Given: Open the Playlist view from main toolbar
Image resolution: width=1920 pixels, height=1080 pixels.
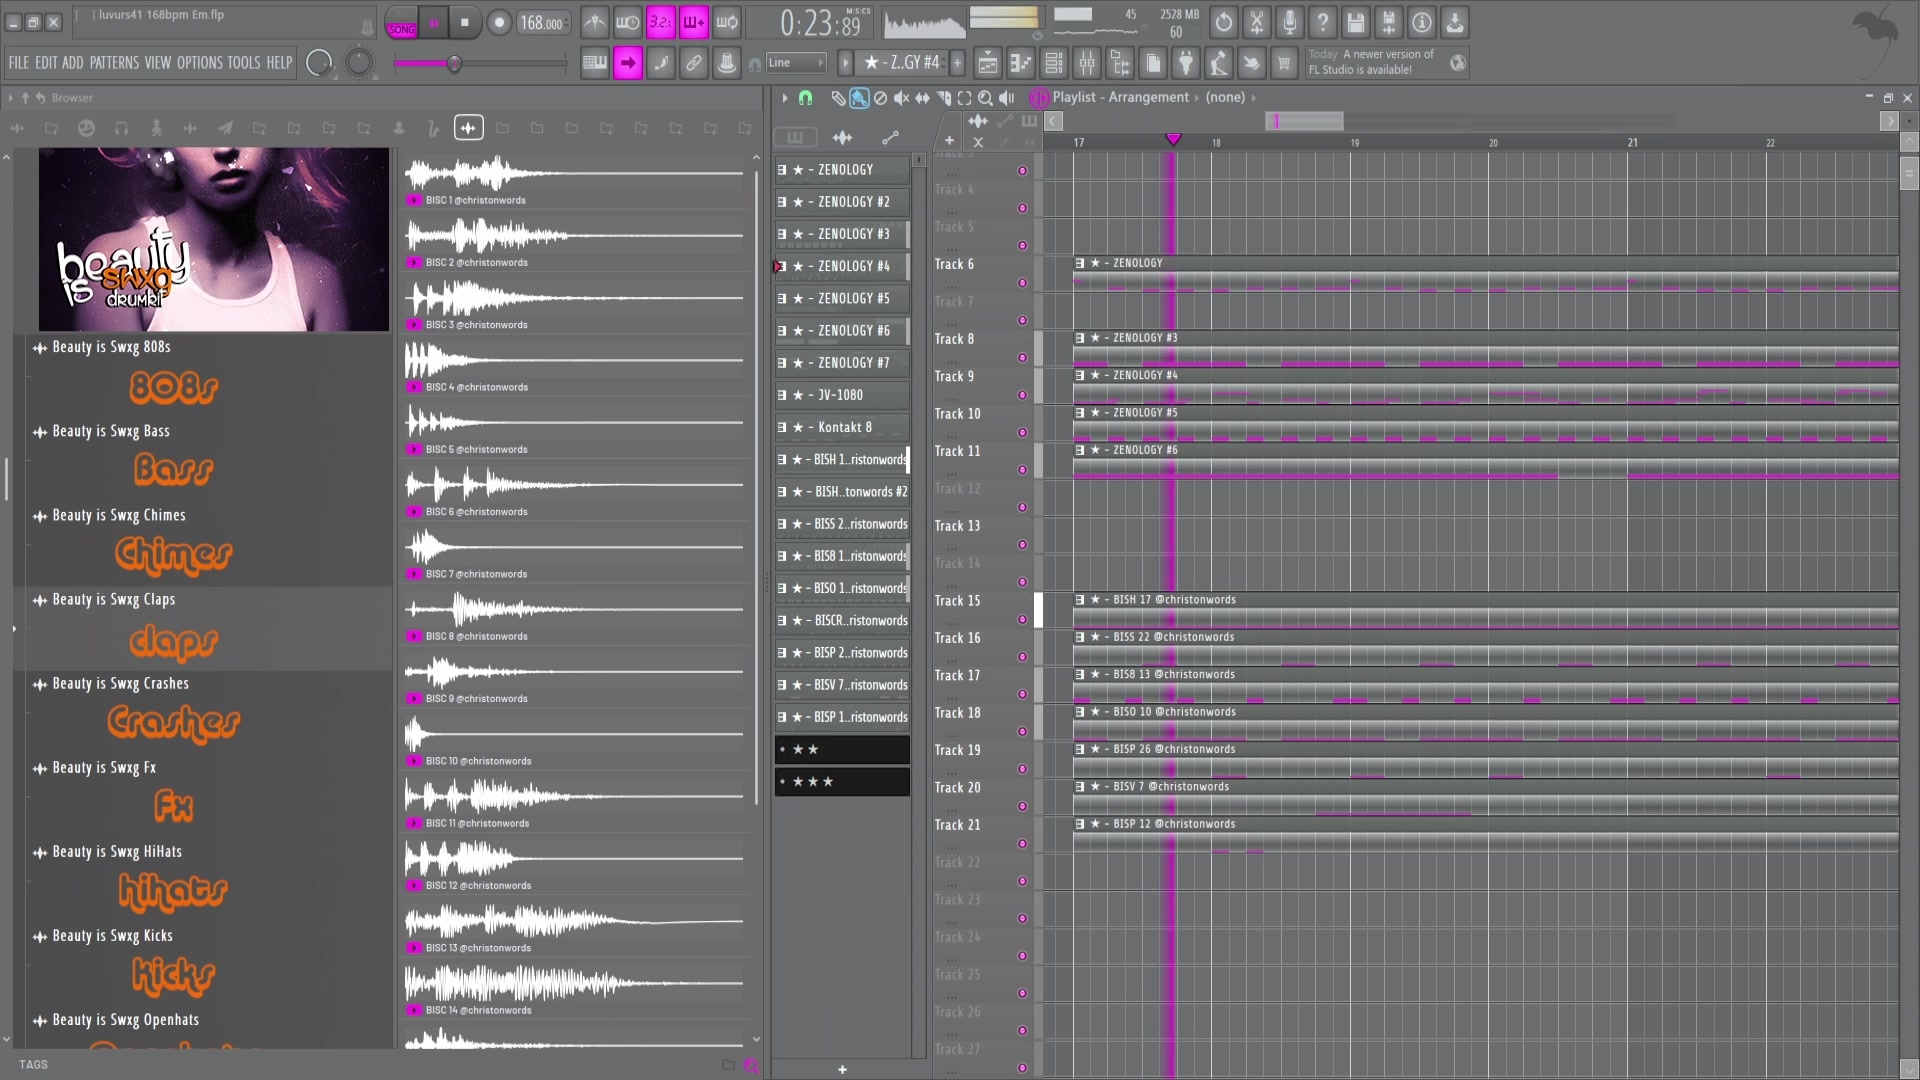Looking at the screenshot, I should point(987,64).
